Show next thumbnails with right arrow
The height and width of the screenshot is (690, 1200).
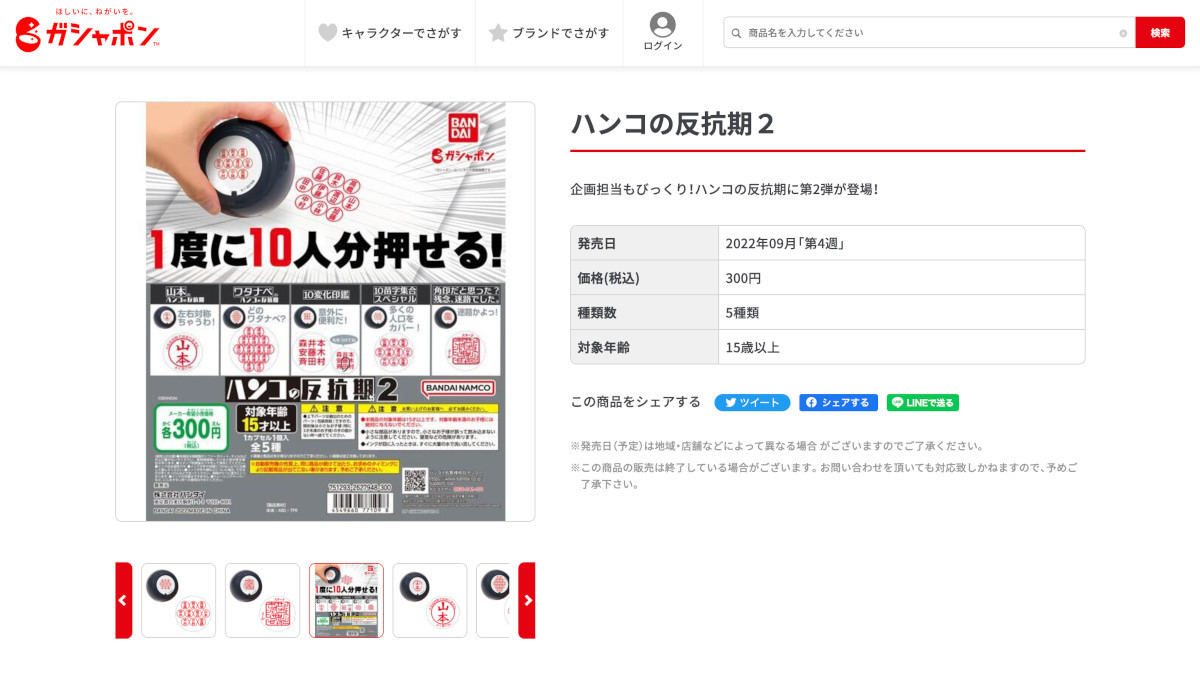[527, 600]
